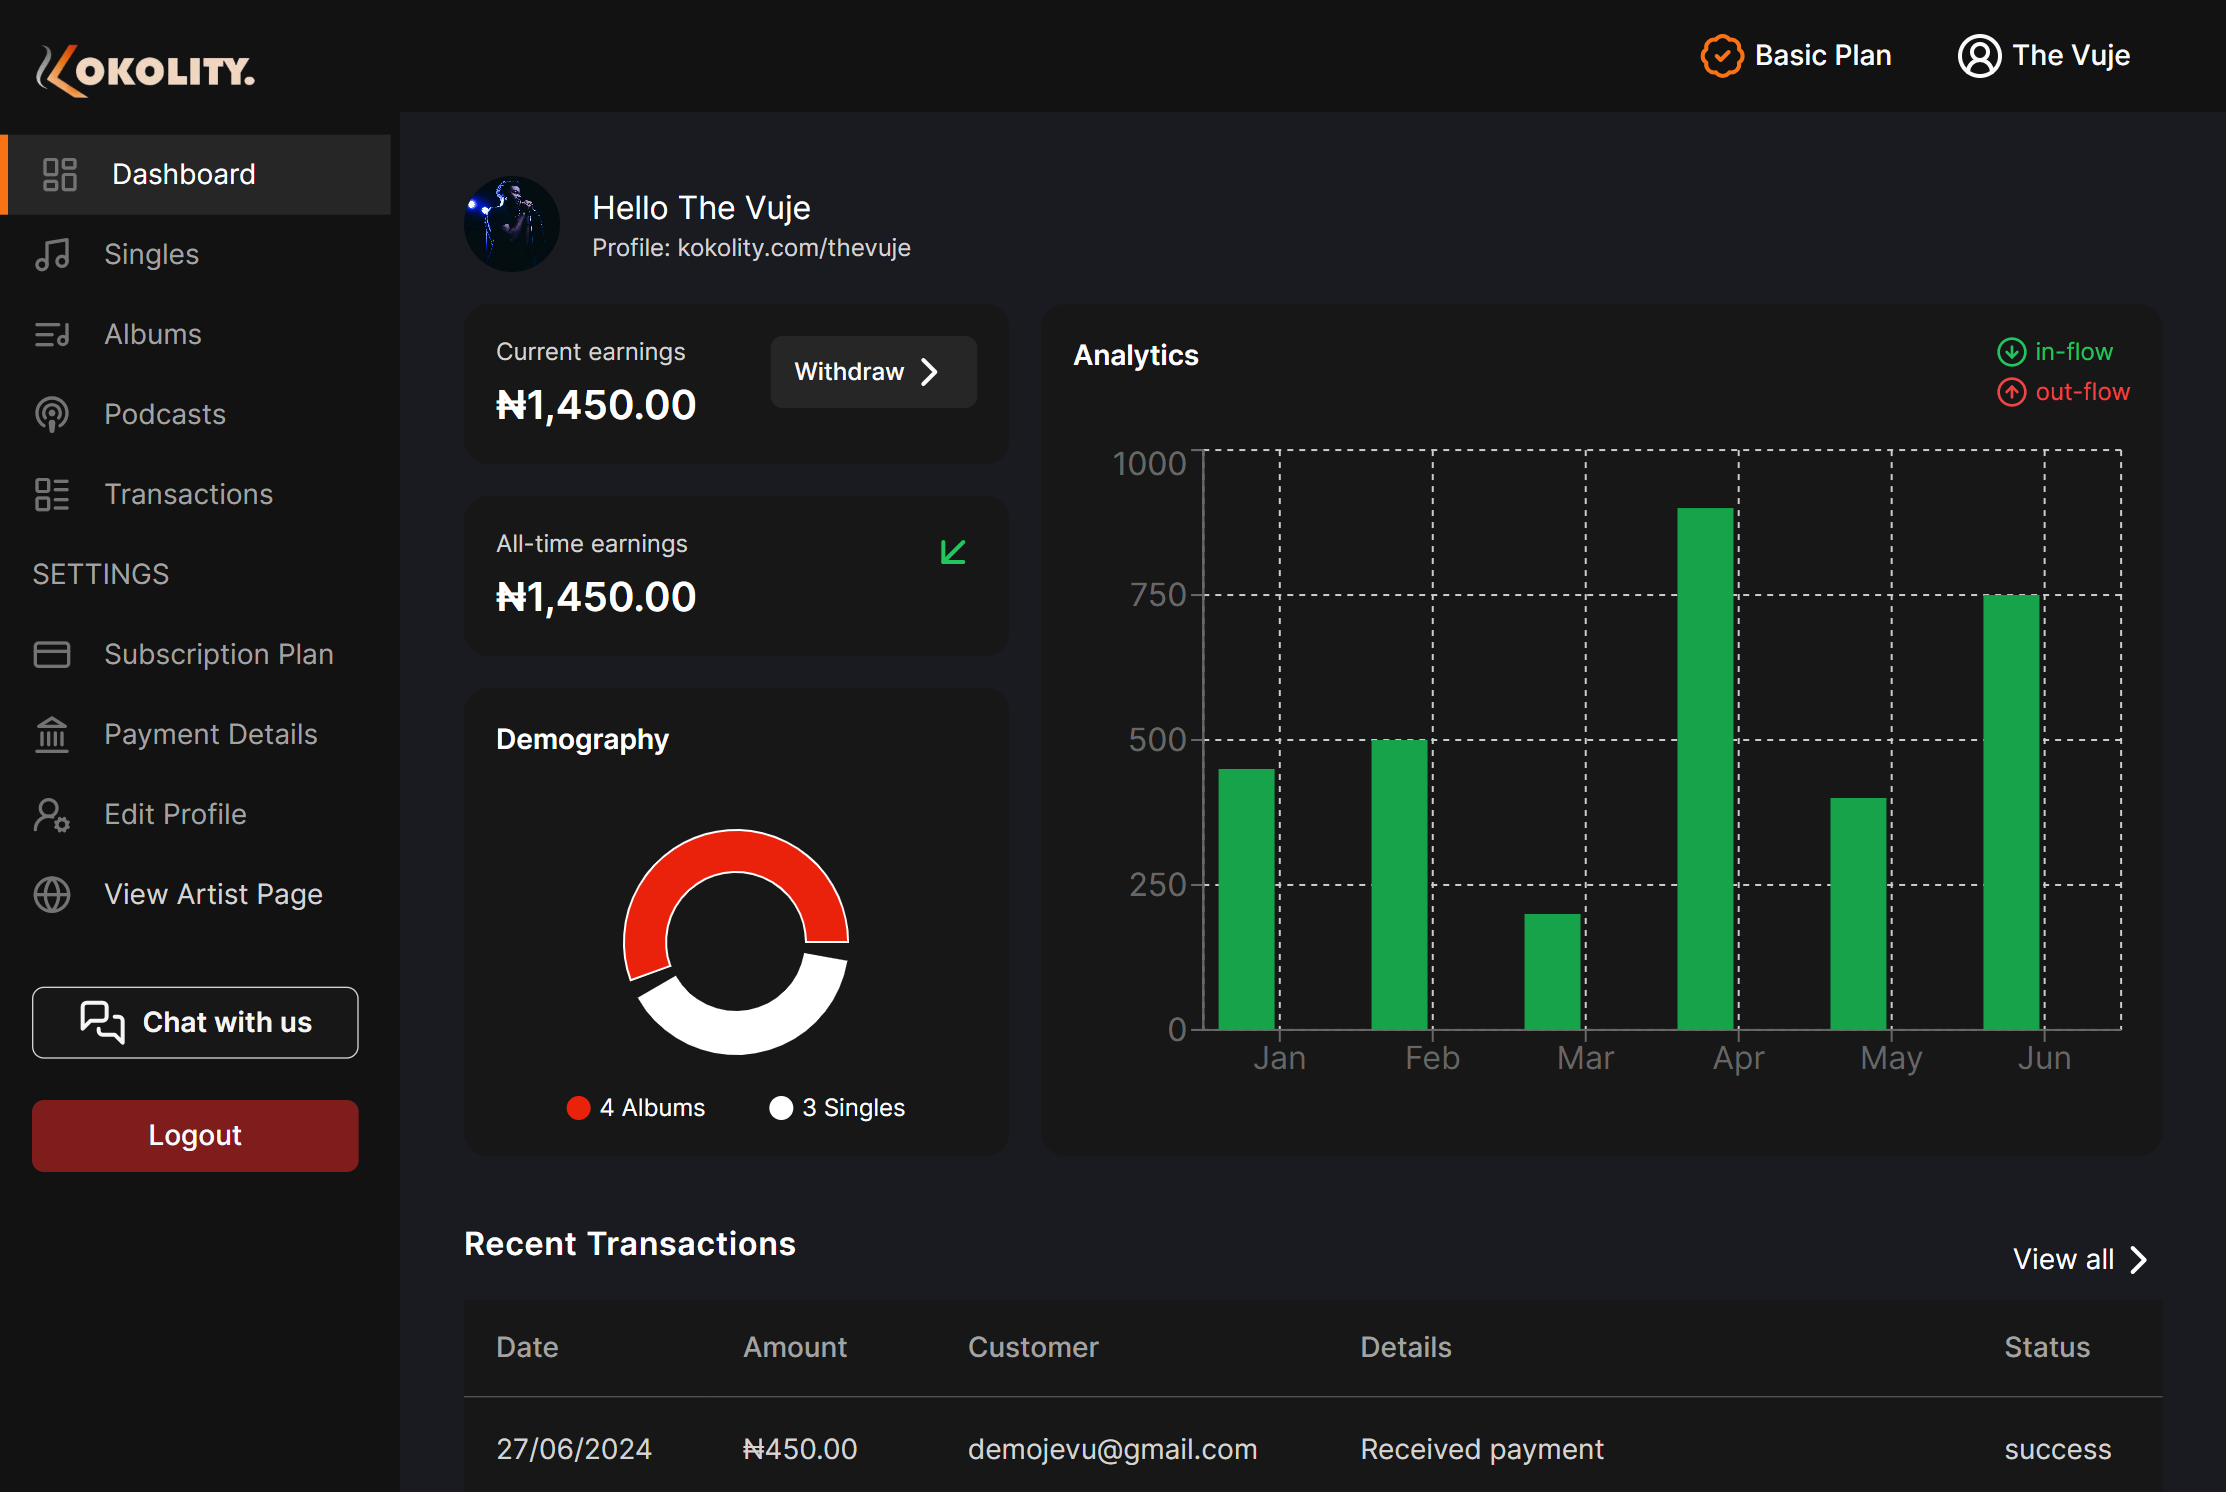Click the Payment Details bank icon

point(52,734)
